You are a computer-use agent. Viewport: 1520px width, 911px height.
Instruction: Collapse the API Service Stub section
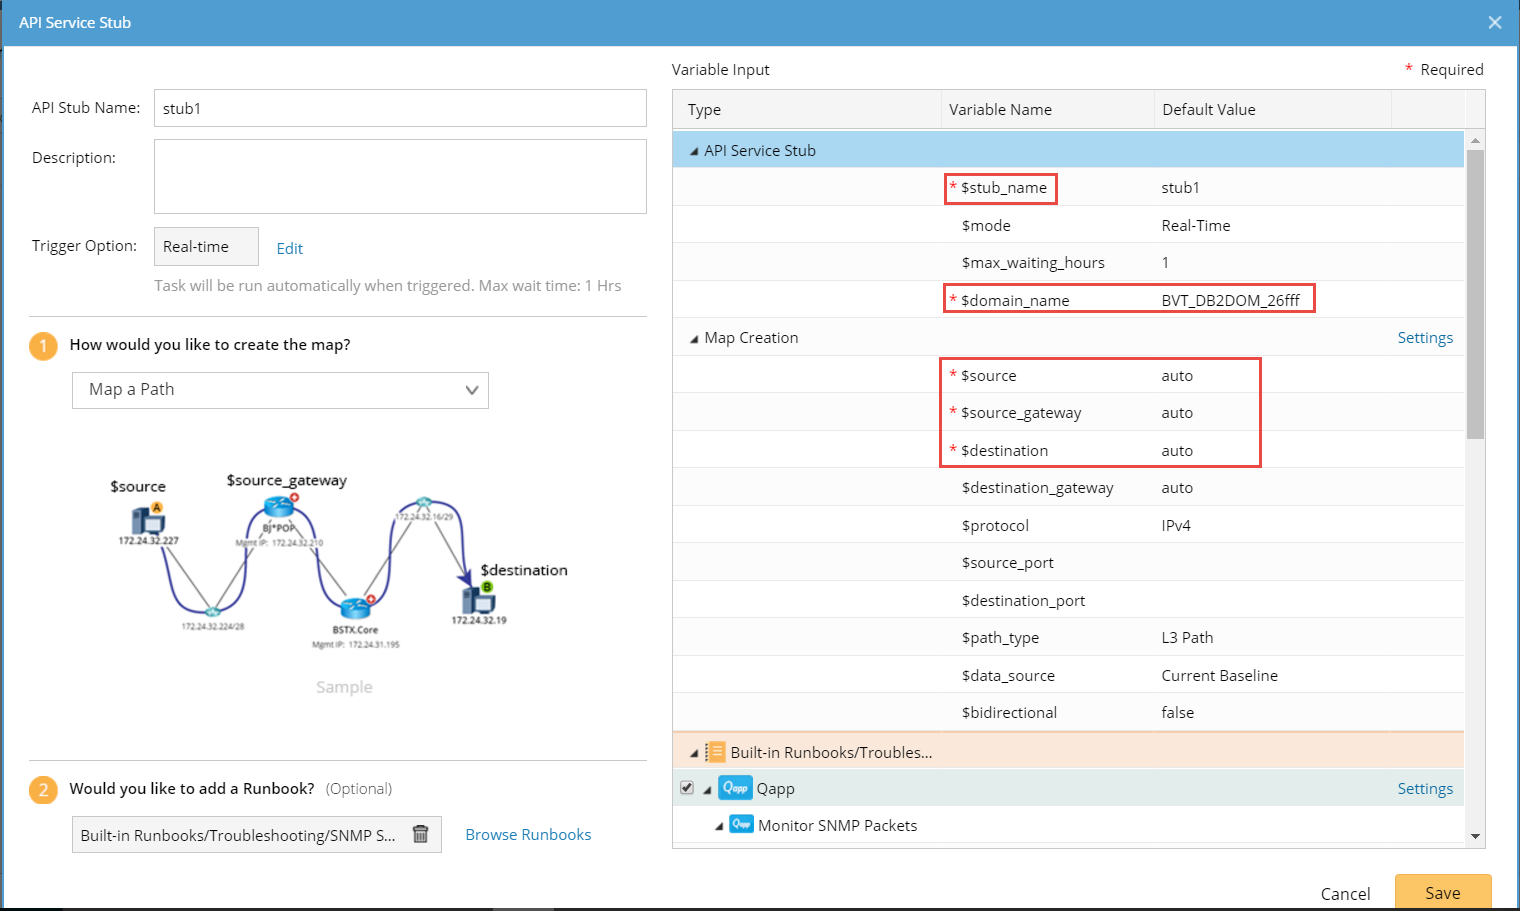(x=694, y=151)
